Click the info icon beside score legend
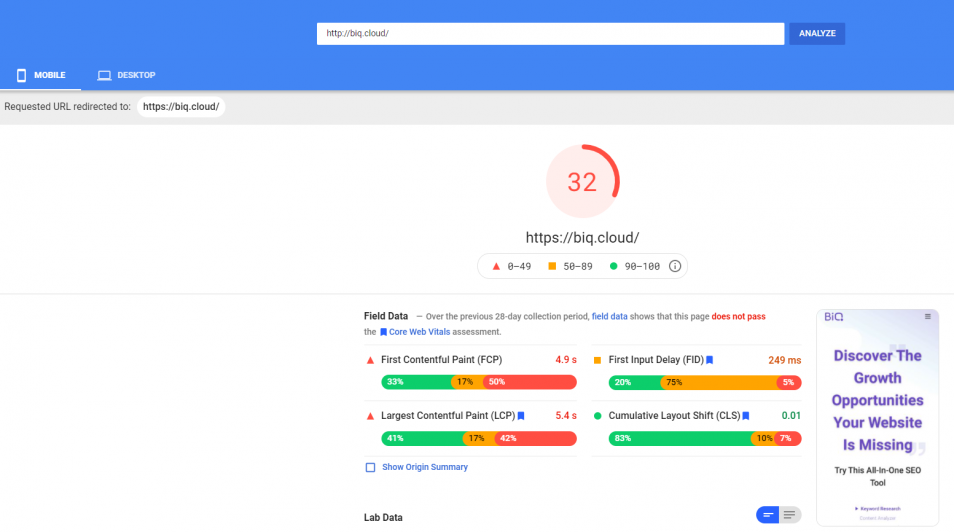The image size is (954, 532). (675, 266)
